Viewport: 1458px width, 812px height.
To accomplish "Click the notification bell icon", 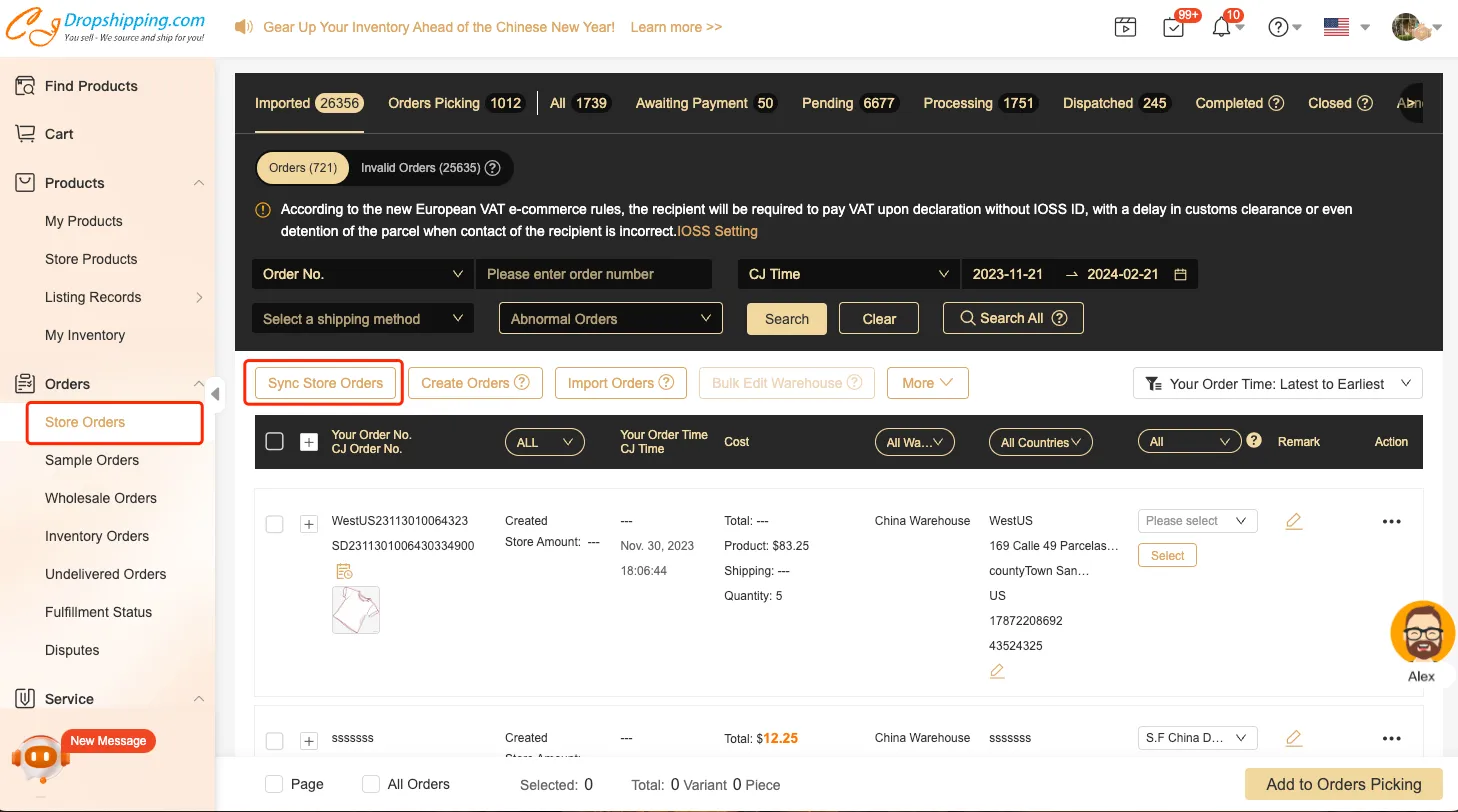I will [x=1221, y=27].
